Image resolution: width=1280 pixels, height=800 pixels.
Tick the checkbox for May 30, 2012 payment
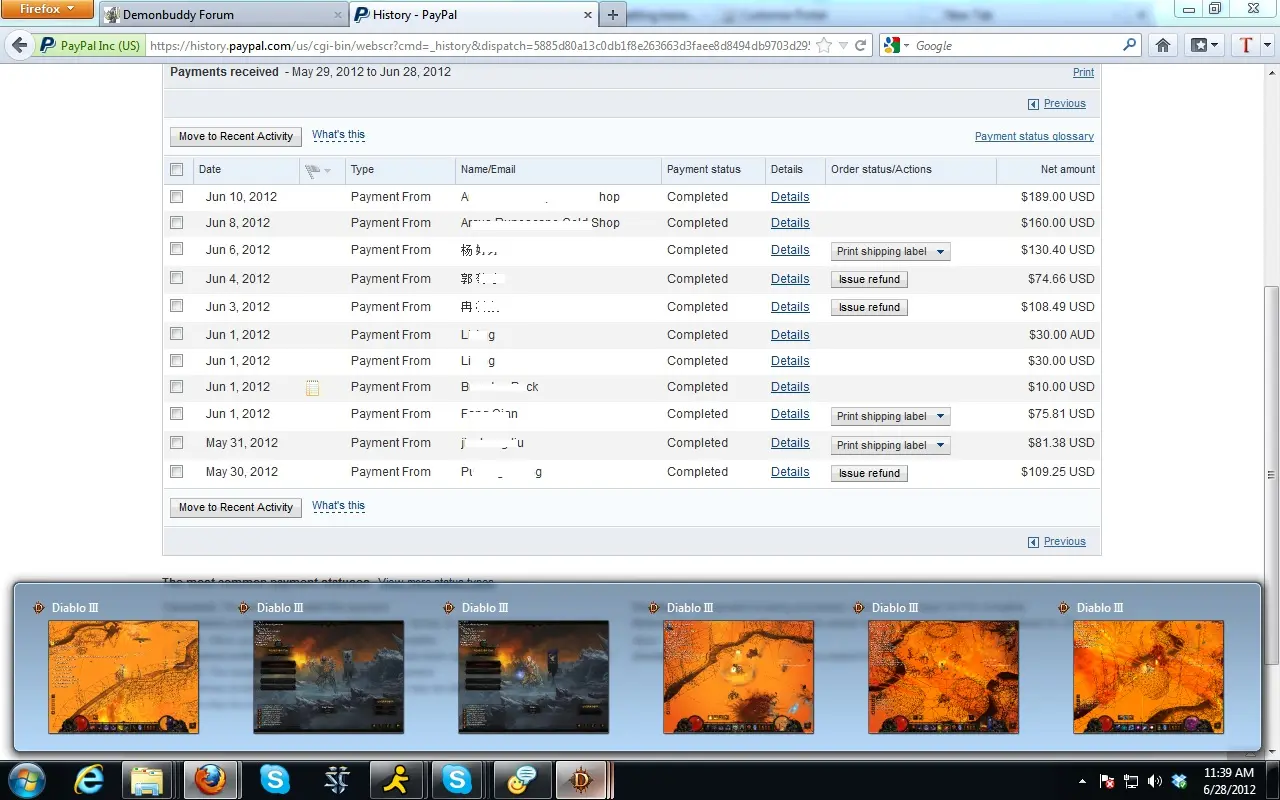pyautogui.click(x=177, y=472)
